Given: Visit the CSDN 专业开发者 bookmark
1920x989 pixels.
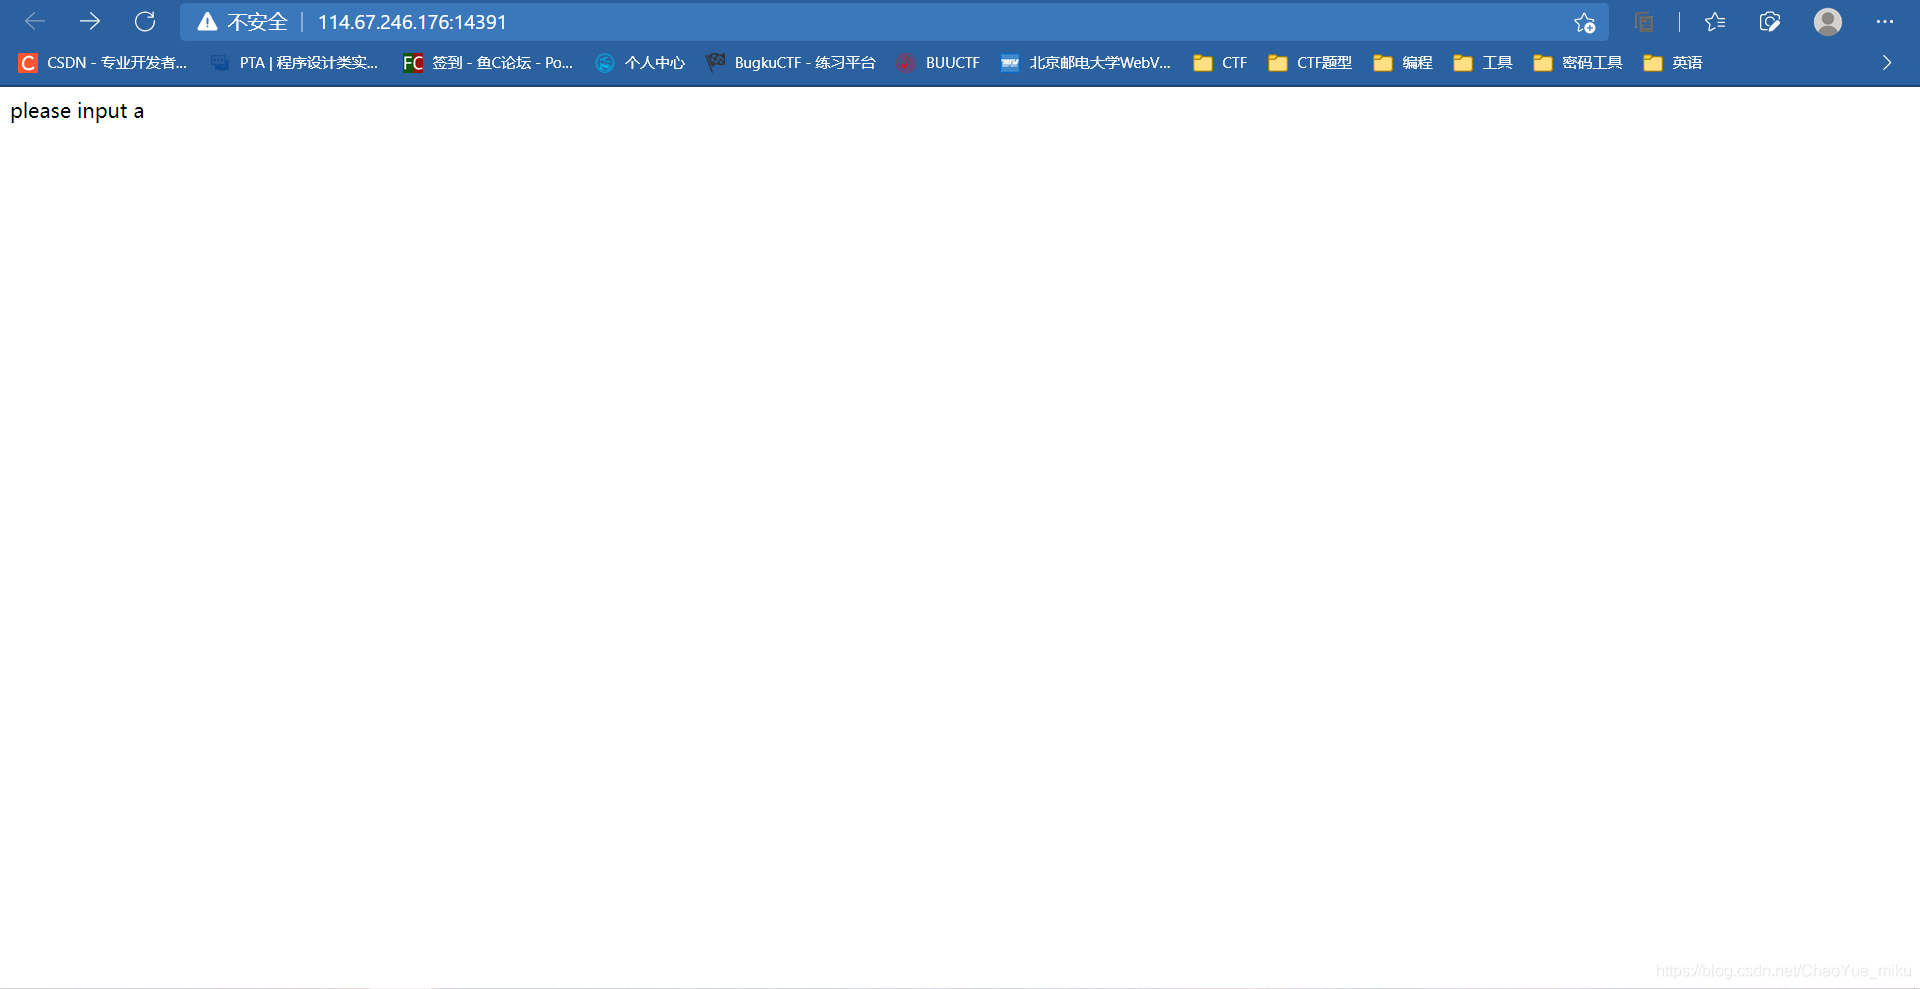Looking at the screenshot, I should 103,62.
